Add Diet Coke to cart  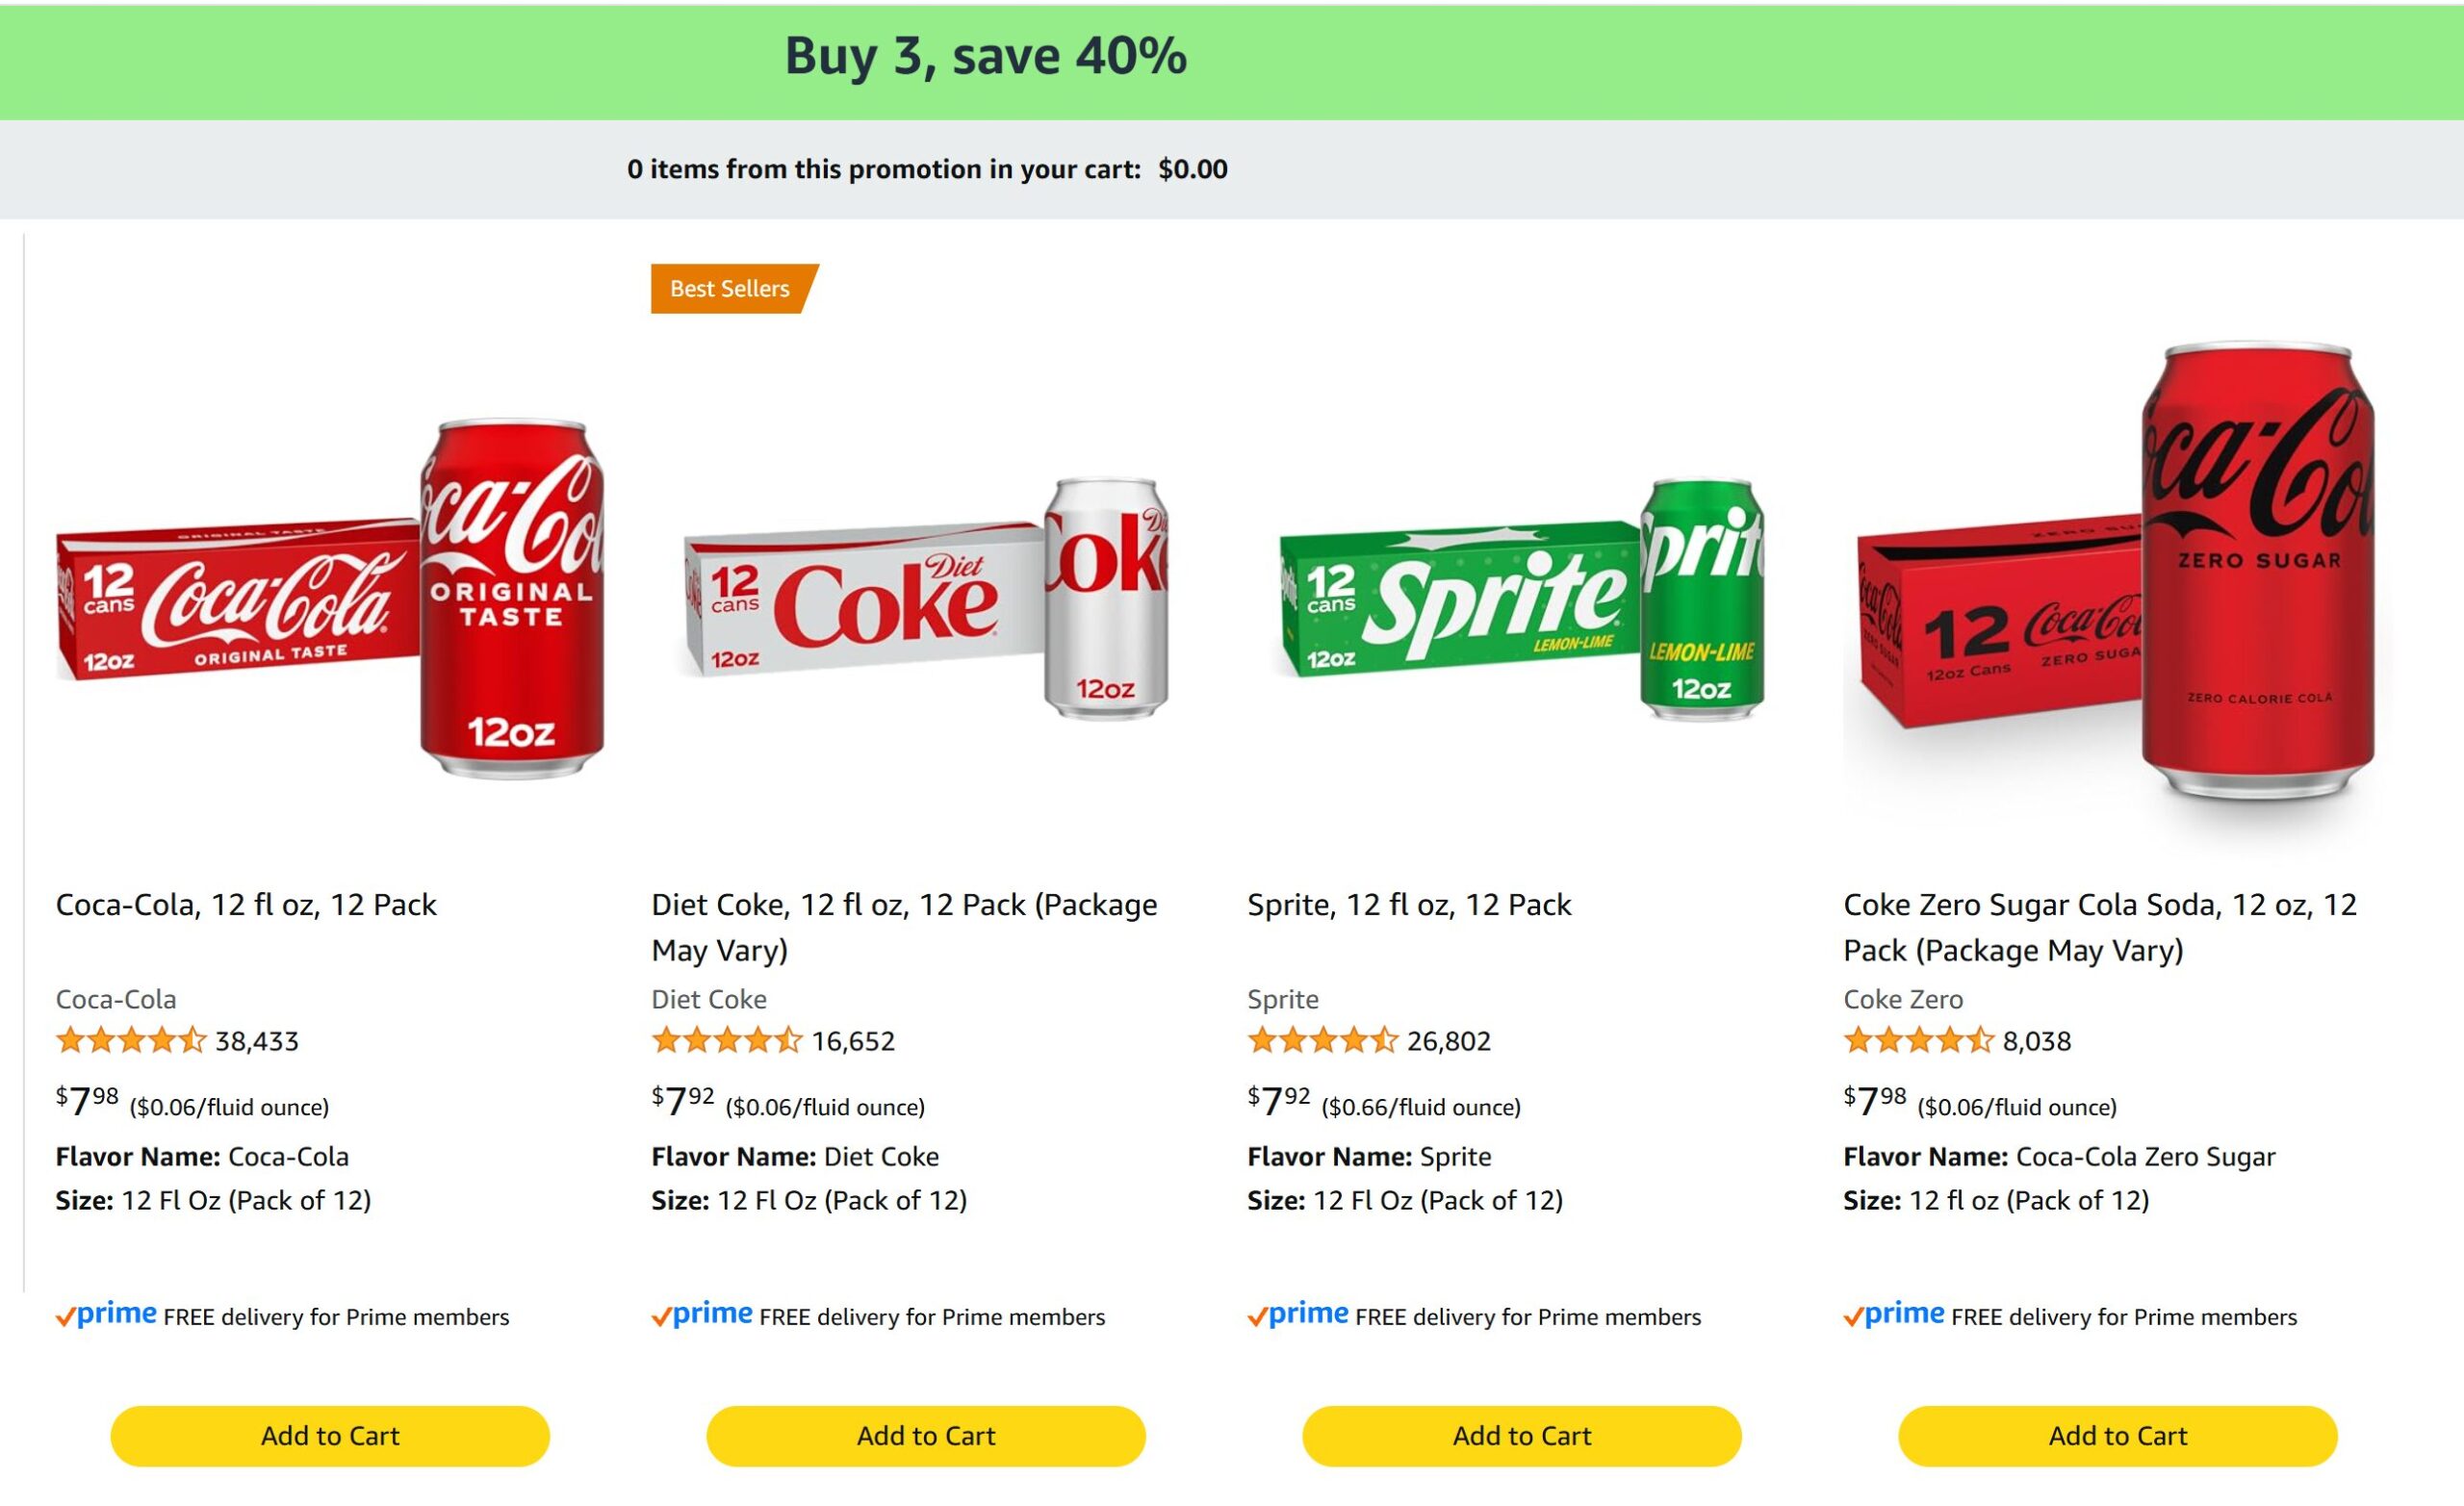pos(925,1436)
